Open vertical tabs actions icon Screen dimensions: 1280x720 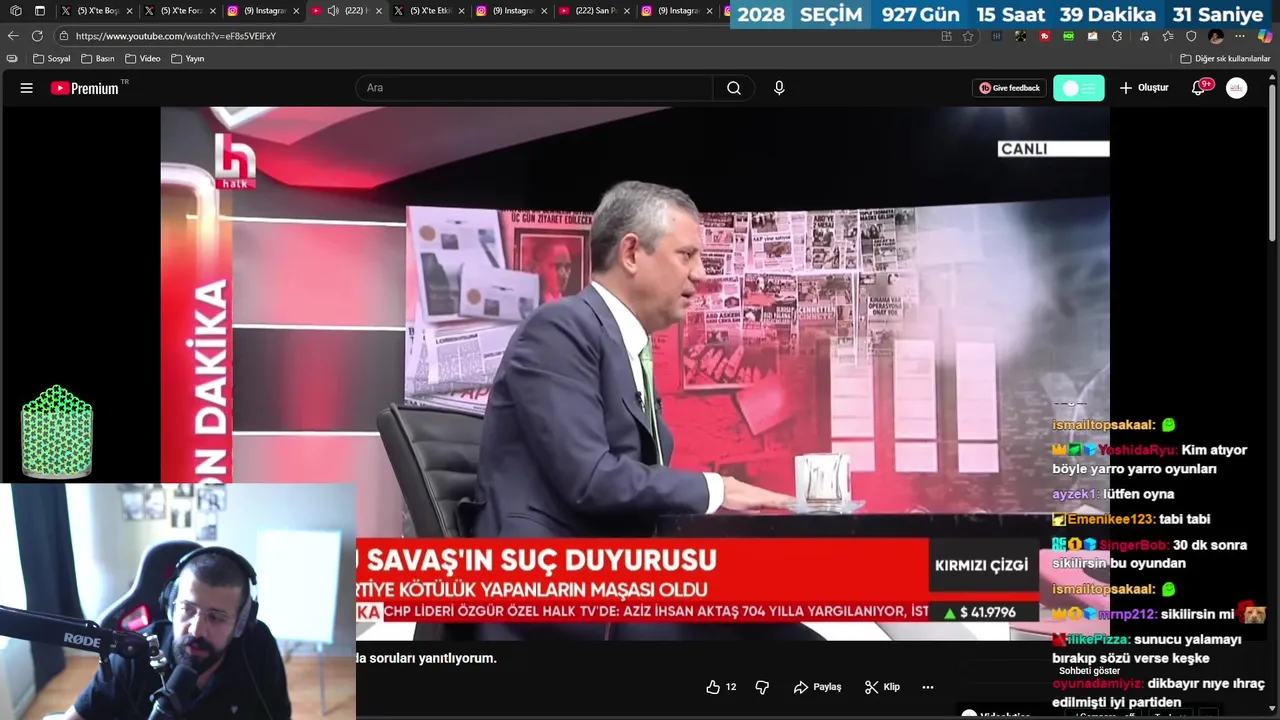pos(40,11)
